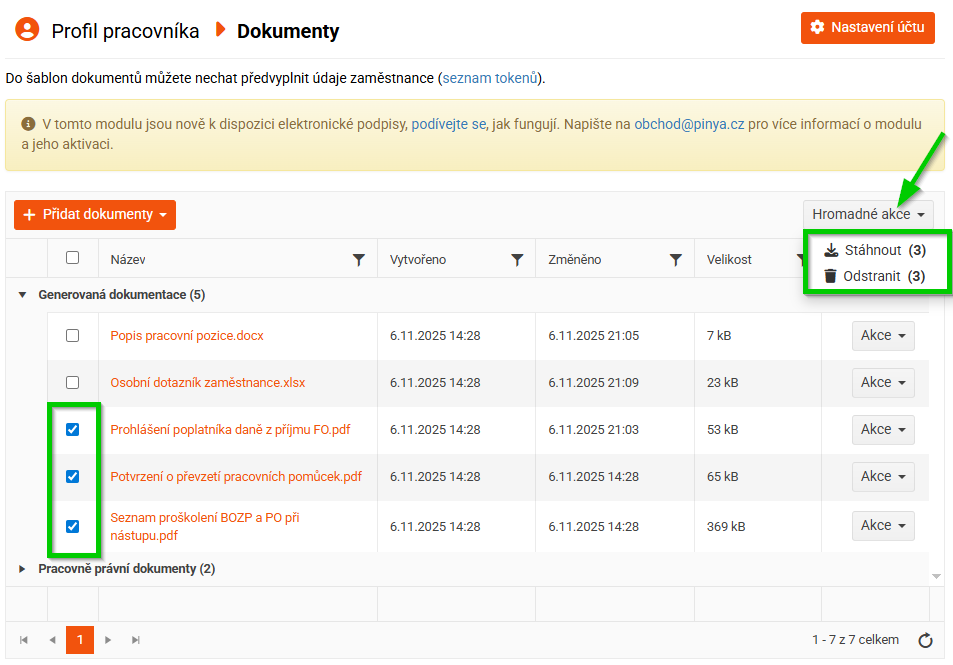Choose Stáhnout from the bulk actions menu
953x665 pixels.
(872, 250)
